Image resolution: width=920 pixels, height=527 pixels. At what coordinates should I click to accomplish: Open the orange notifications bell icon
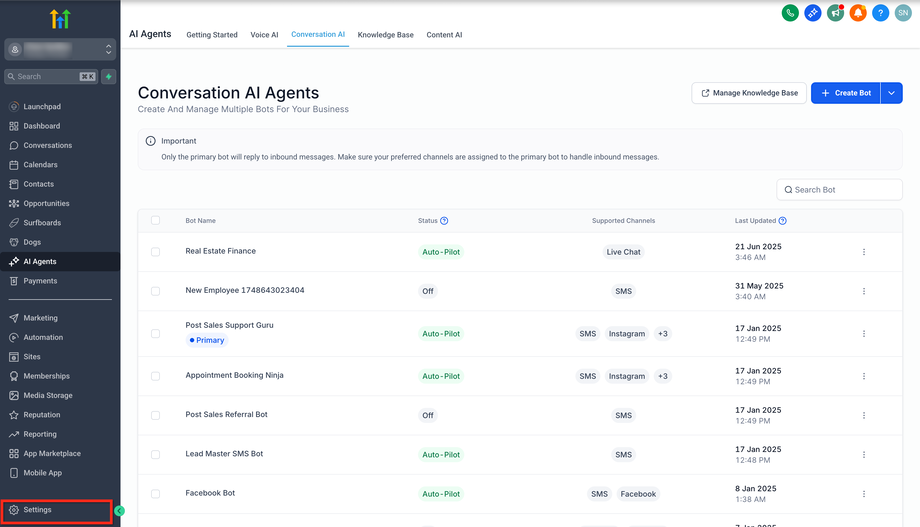tap(858, 13)
